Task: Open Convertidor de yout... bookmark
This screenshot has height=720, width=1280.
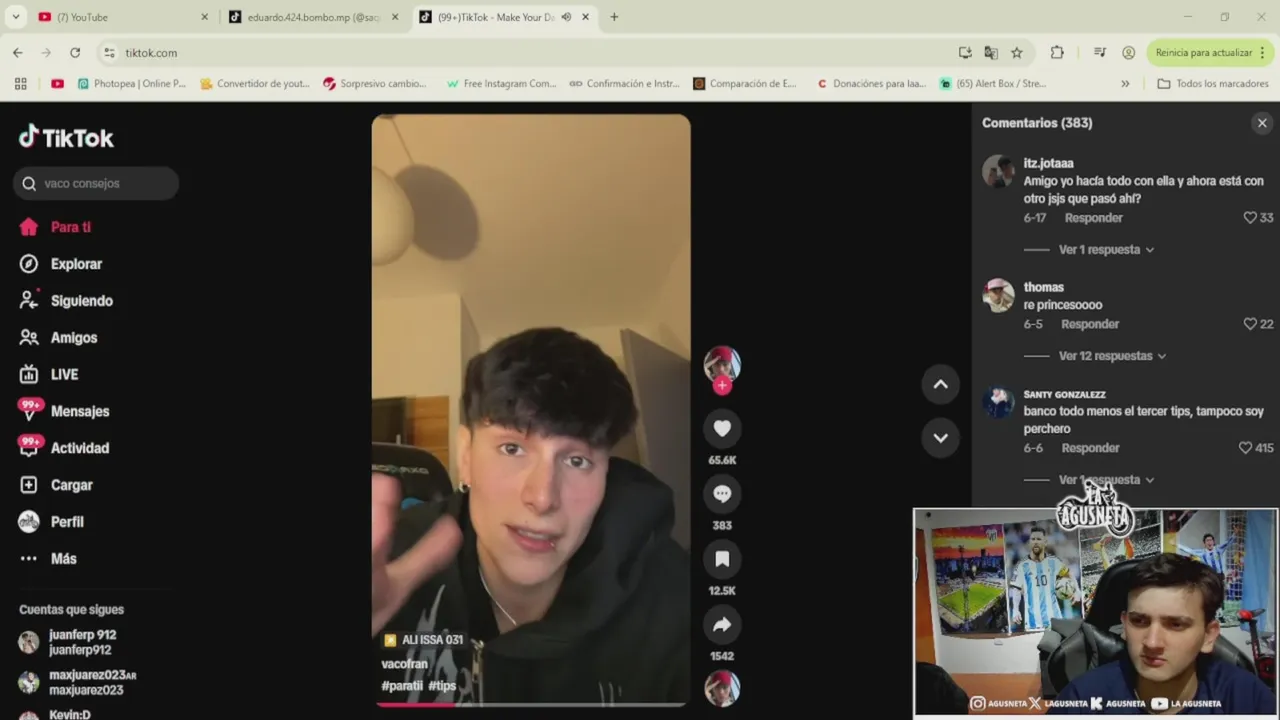Action: tap(254, 84)
